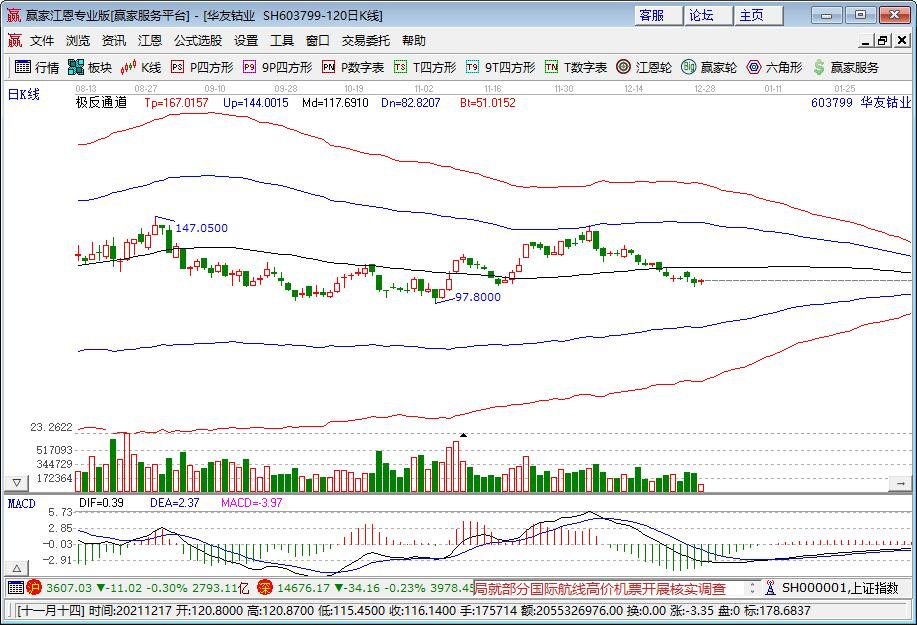This screenshot has height=625, width=917.
Task: Collapse volume panel with down-triangle button
Action: [x=17, y=483]
